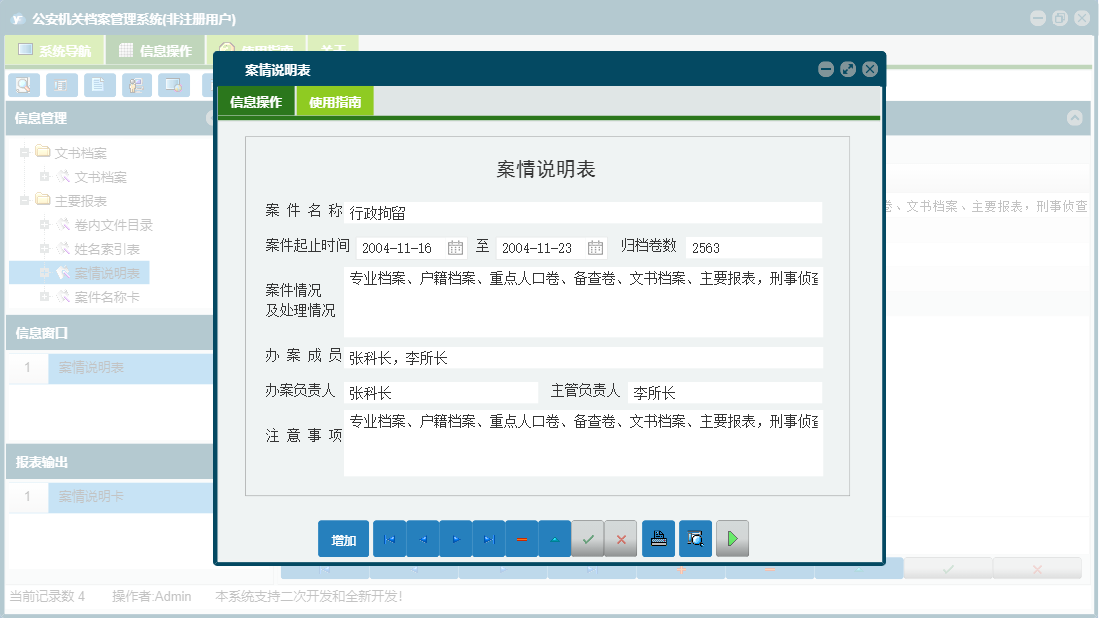Click the green run arrow icon

(x=732, y=538)
